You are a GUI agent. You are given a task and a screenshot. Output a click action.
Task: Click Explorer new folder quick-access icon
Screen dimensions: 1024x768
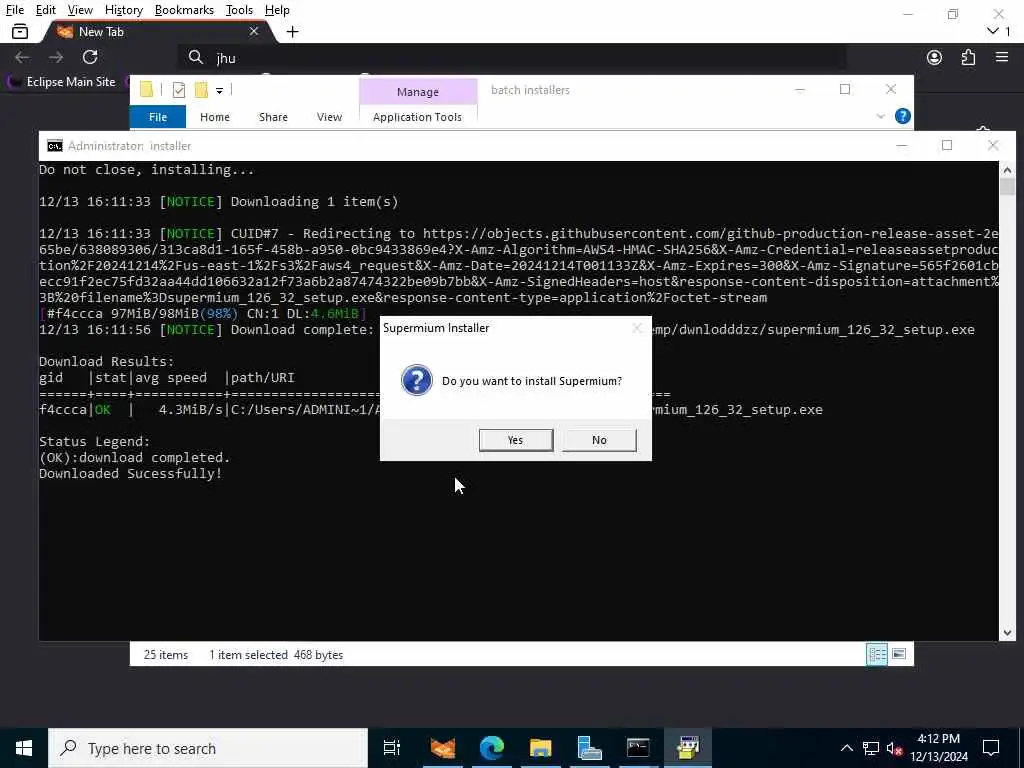[x=201, y=90]
